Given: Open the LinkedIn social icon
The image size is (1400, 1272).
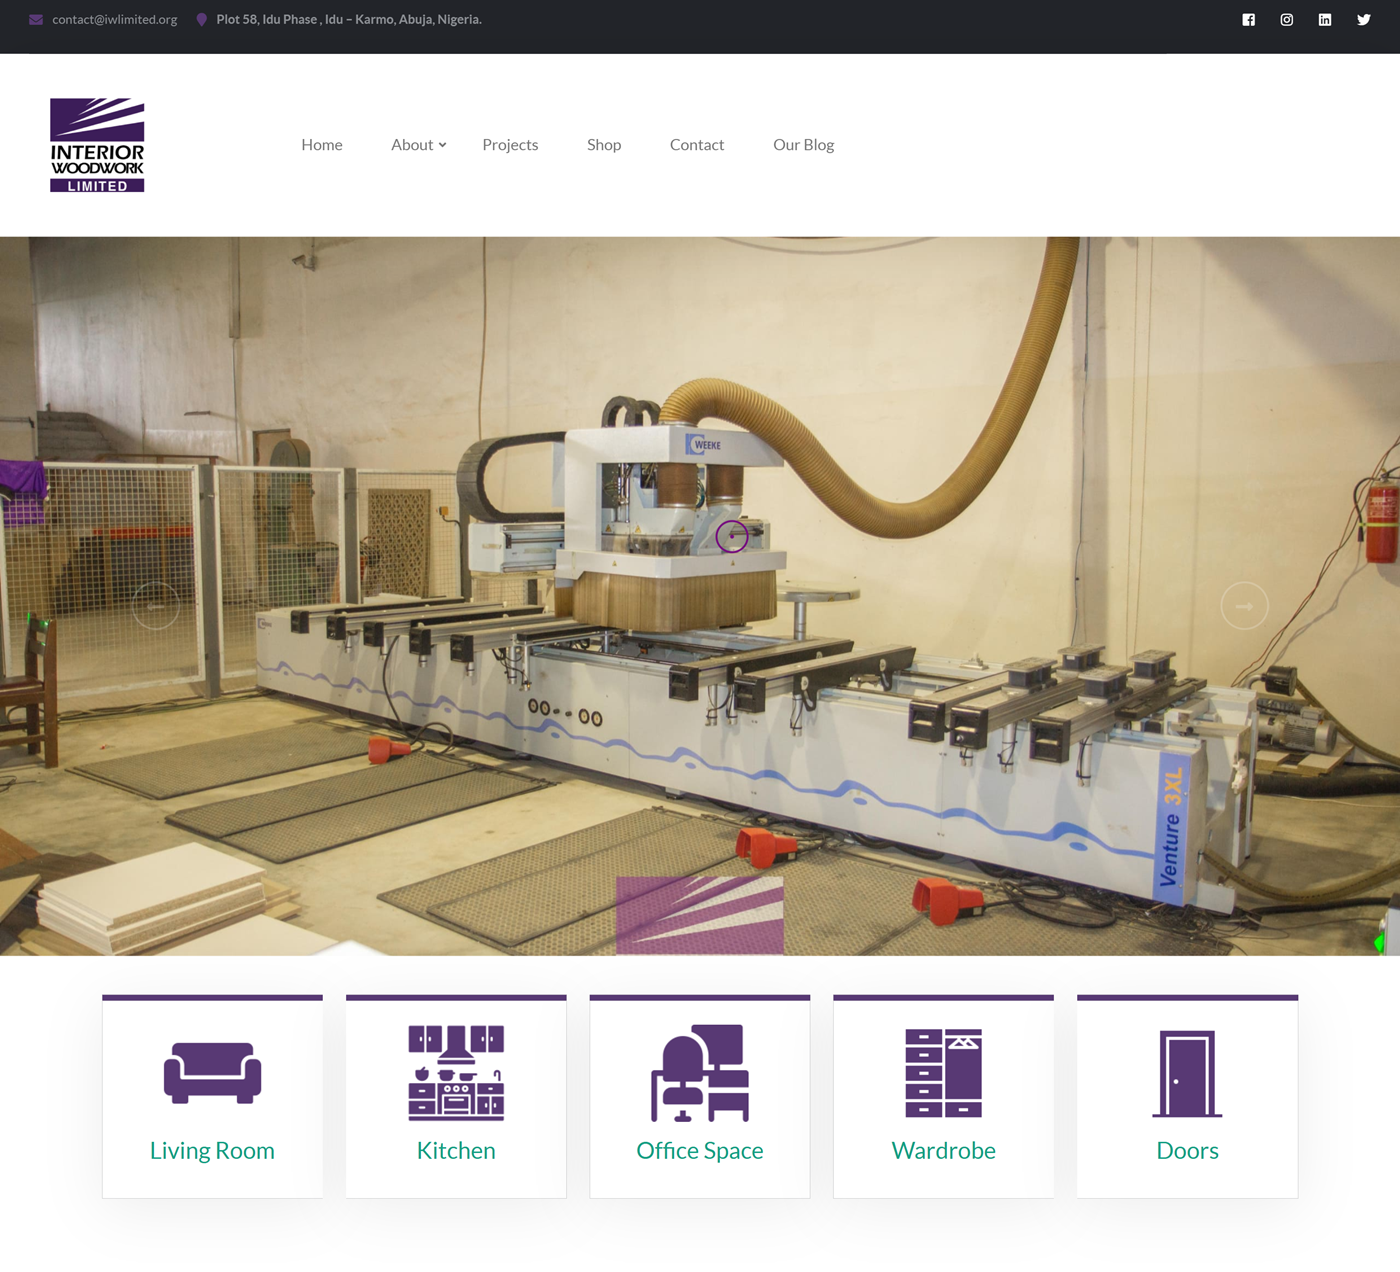Looking at the screenshot, I should (x=1324, y=20).
